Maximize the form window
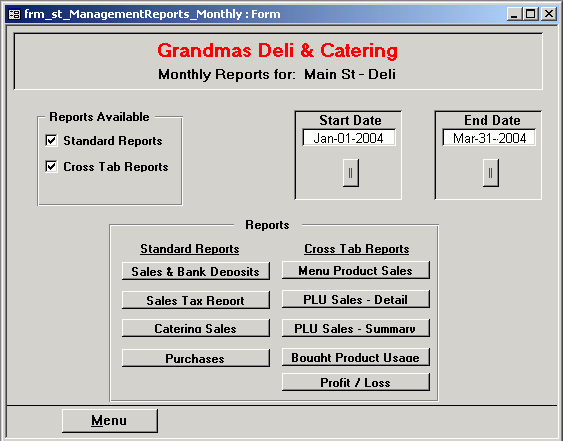This screenshot has width=563, height=441. point(531,14)
